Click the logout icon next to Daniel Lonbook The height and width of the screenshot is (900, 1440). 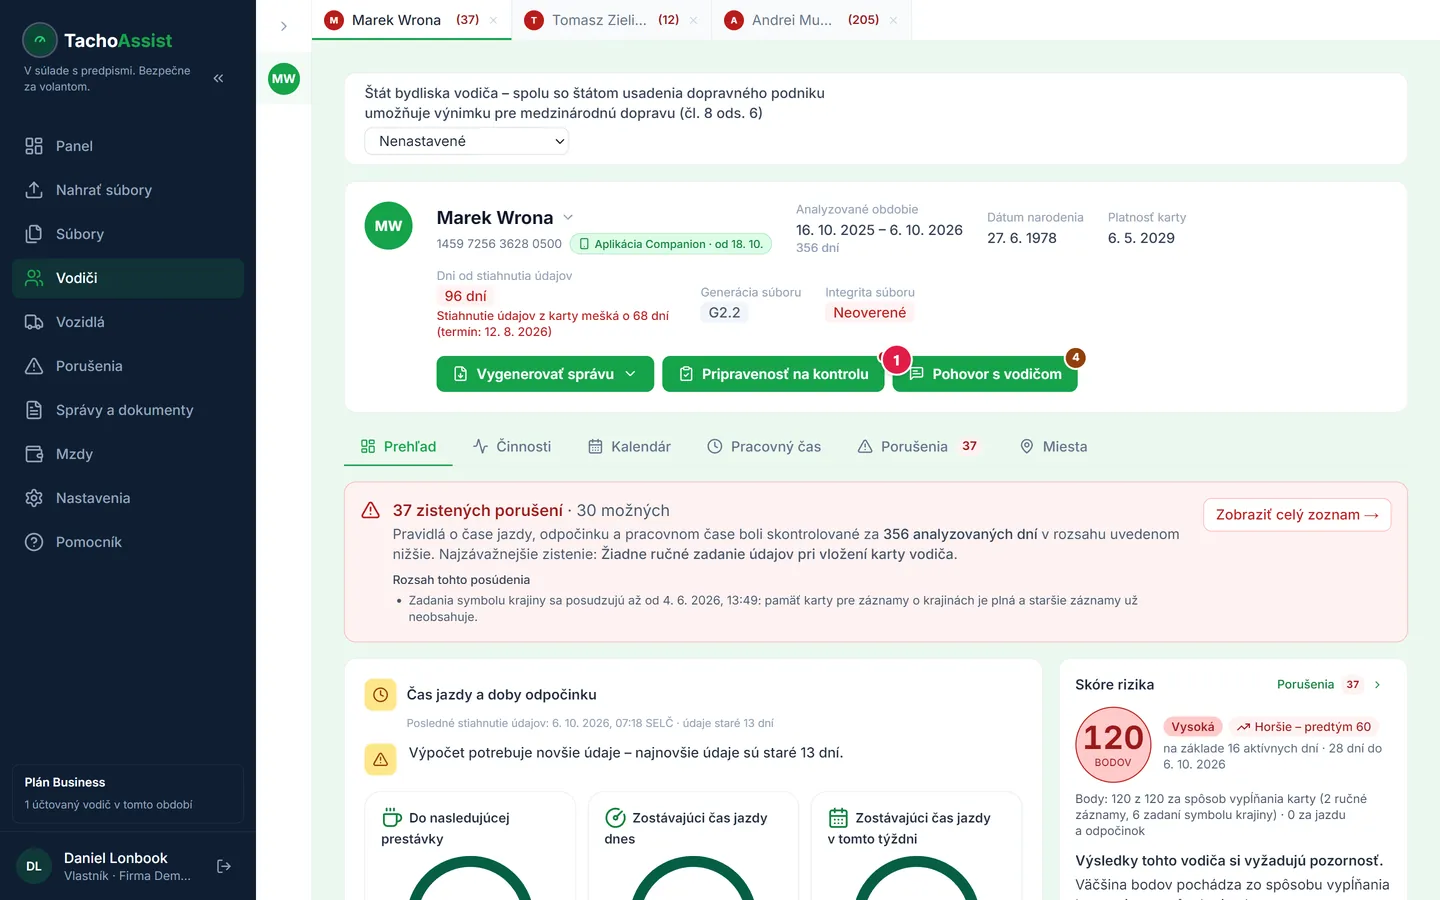tap(224, 866)
